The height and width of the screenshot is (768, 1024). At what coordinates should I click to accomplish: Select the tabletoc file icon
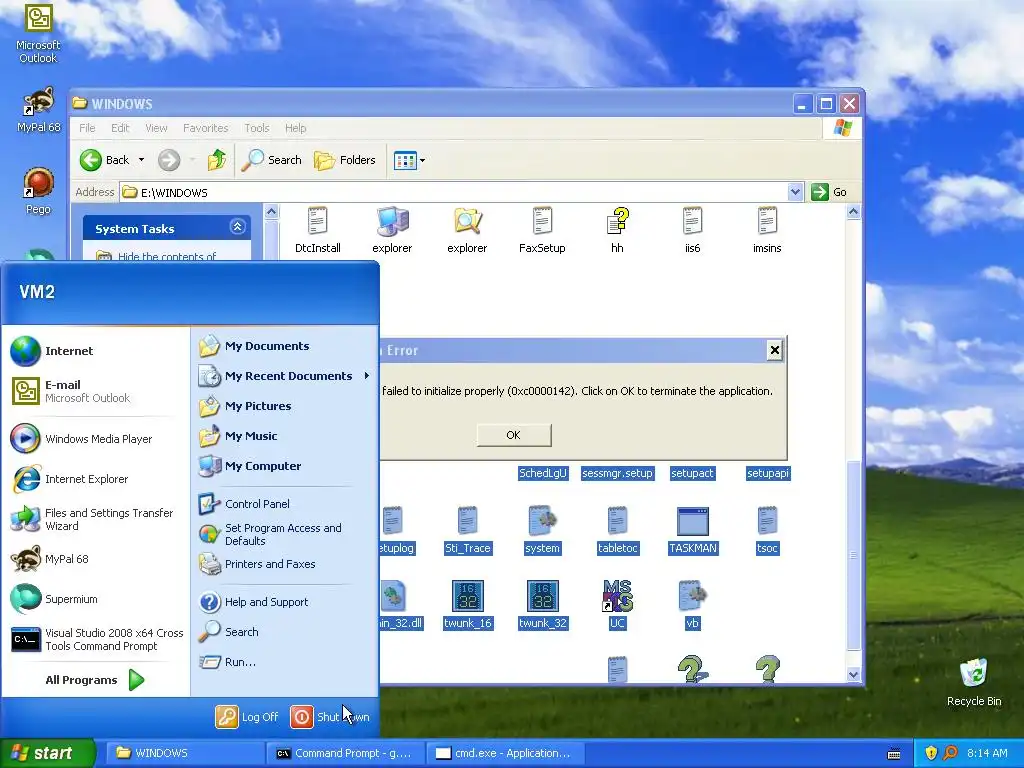(x=617, y=530)
